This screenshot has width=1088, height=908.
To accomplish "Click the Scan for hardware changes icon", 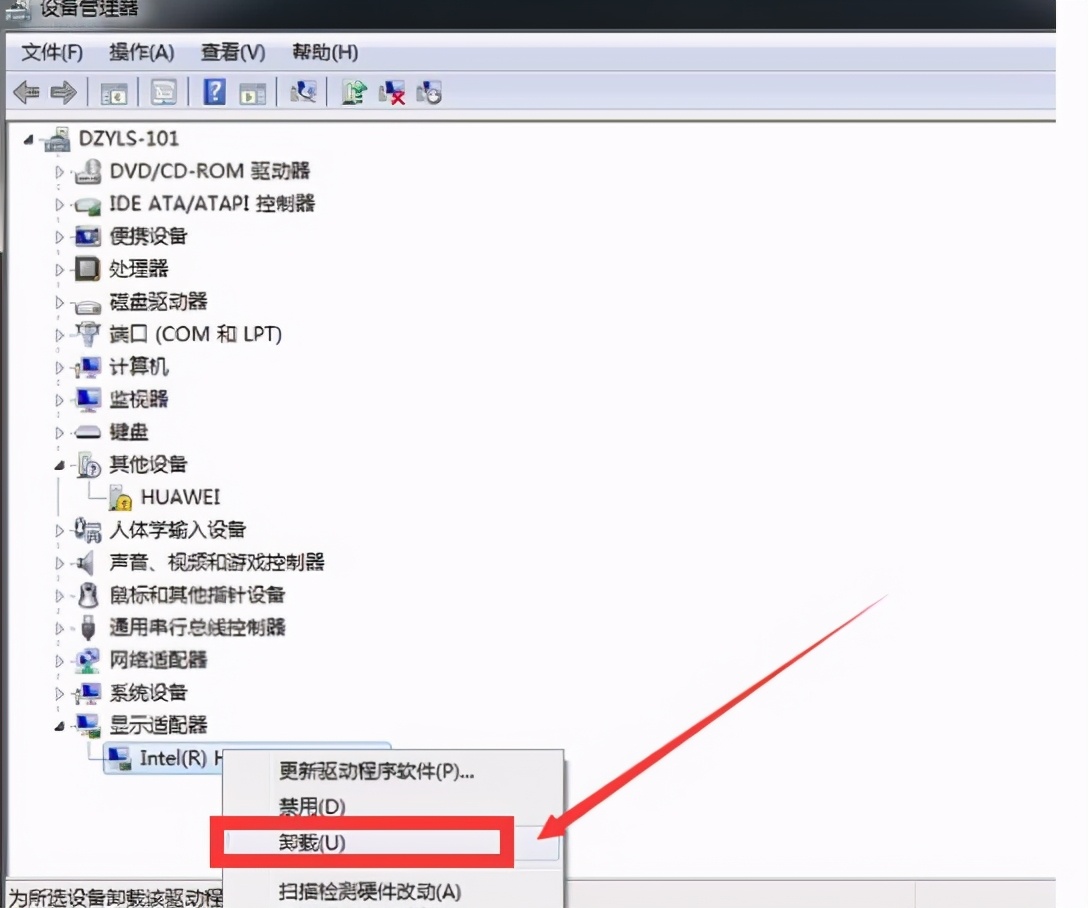I will [x=429, y=92].
